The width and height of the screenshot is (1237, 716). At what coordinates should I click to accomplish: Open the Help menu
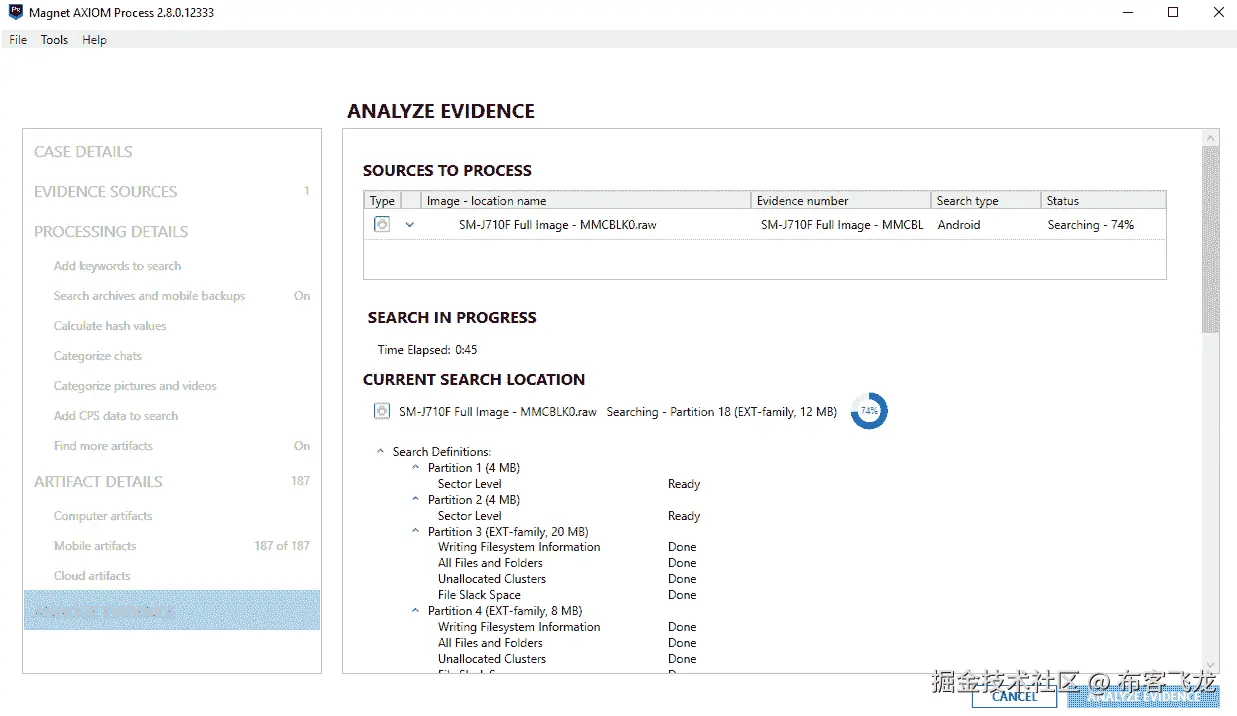click(x=94, y=40)
